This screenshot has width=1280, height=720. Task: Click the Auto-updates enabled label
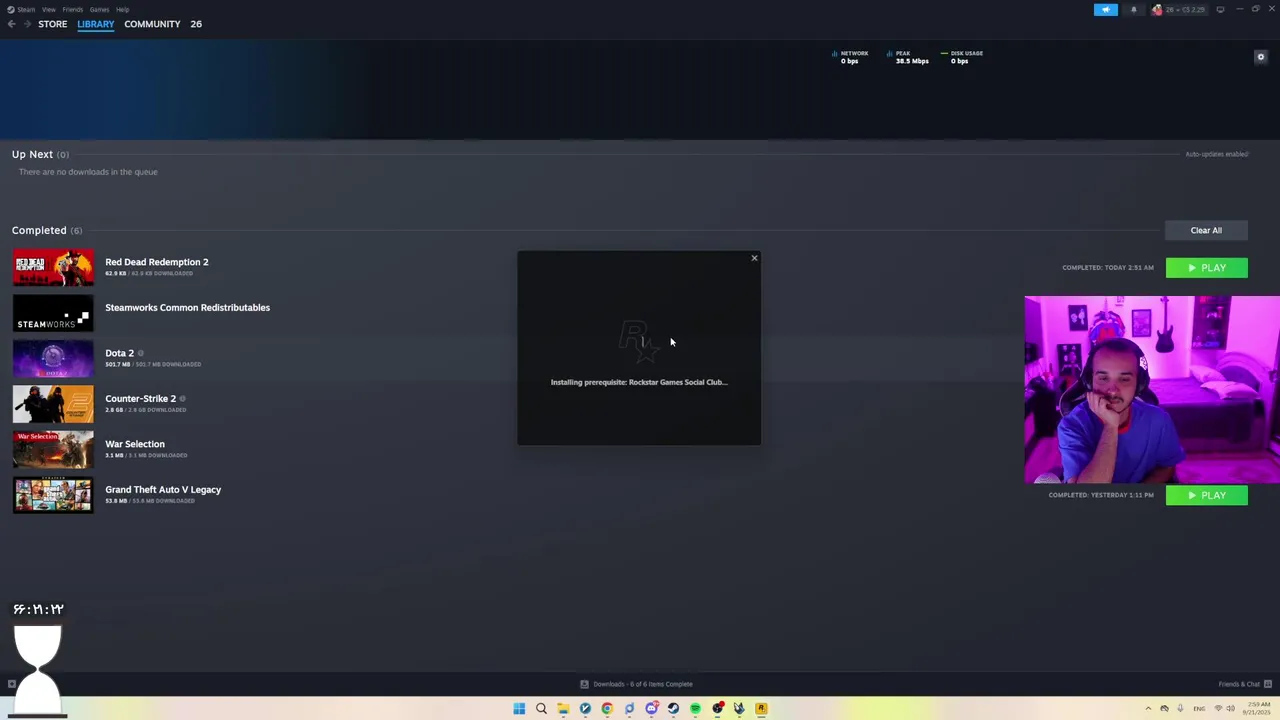(1216, 154)
